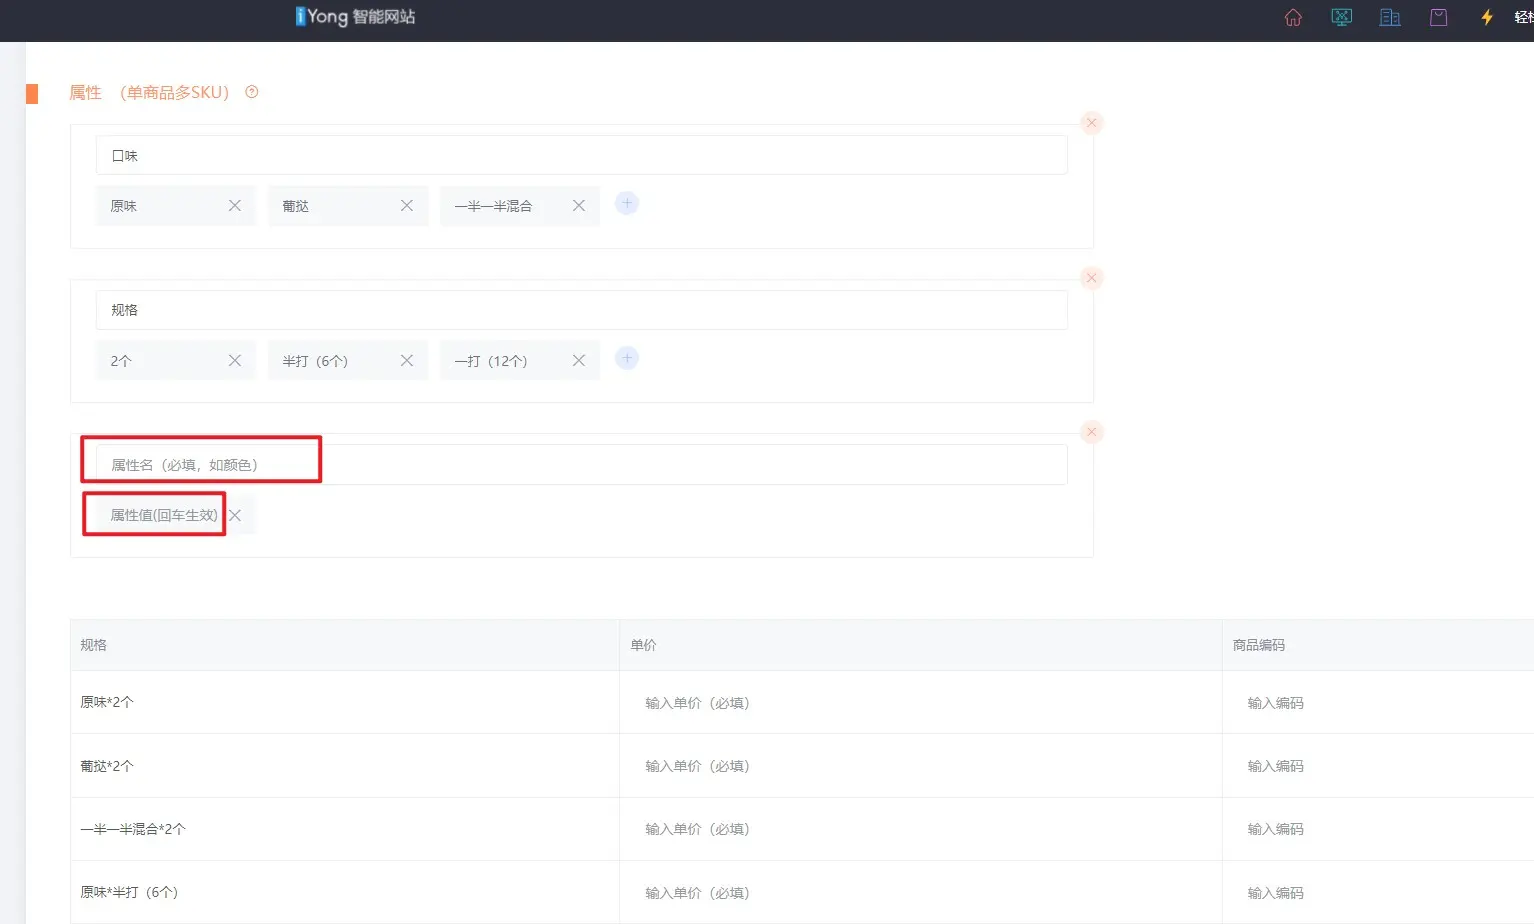Click the yellow lightning bolt icon
1534x924 pixels.
[1487, 17]
